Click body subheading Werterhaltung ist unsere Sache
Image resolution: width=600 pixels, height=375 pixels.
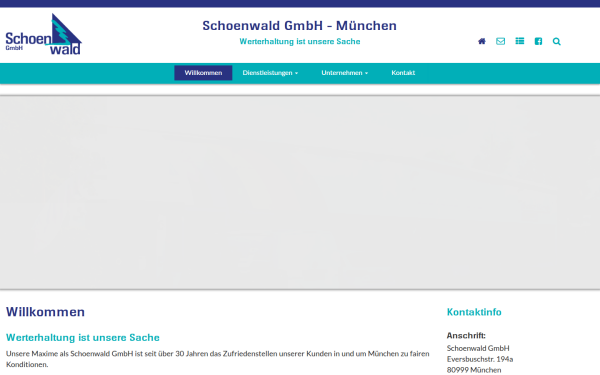(x=83, y=338)
